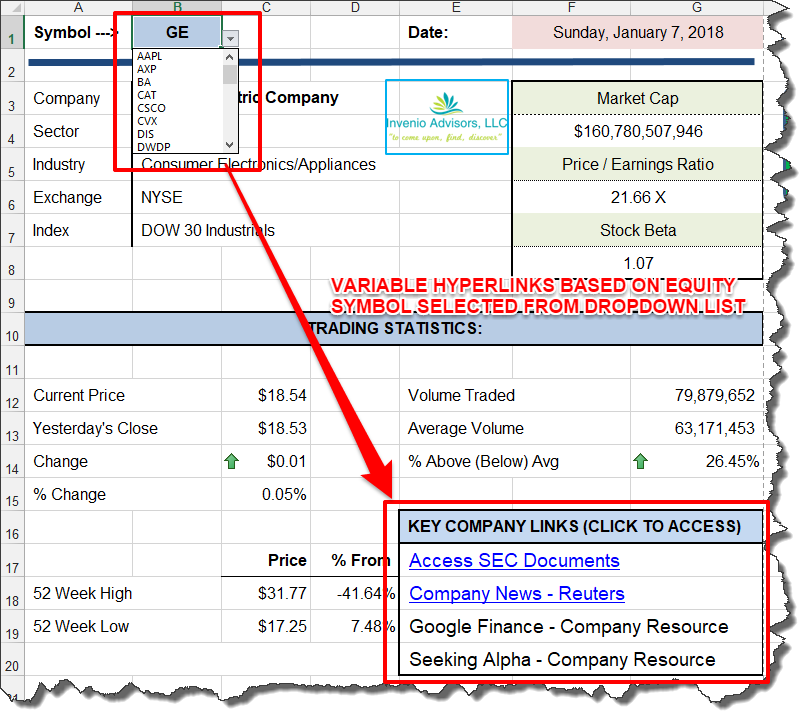The width and height of the screenshot is (812, 724).
Task: Select DIS from the symbol list
Action: coord(144,131)
